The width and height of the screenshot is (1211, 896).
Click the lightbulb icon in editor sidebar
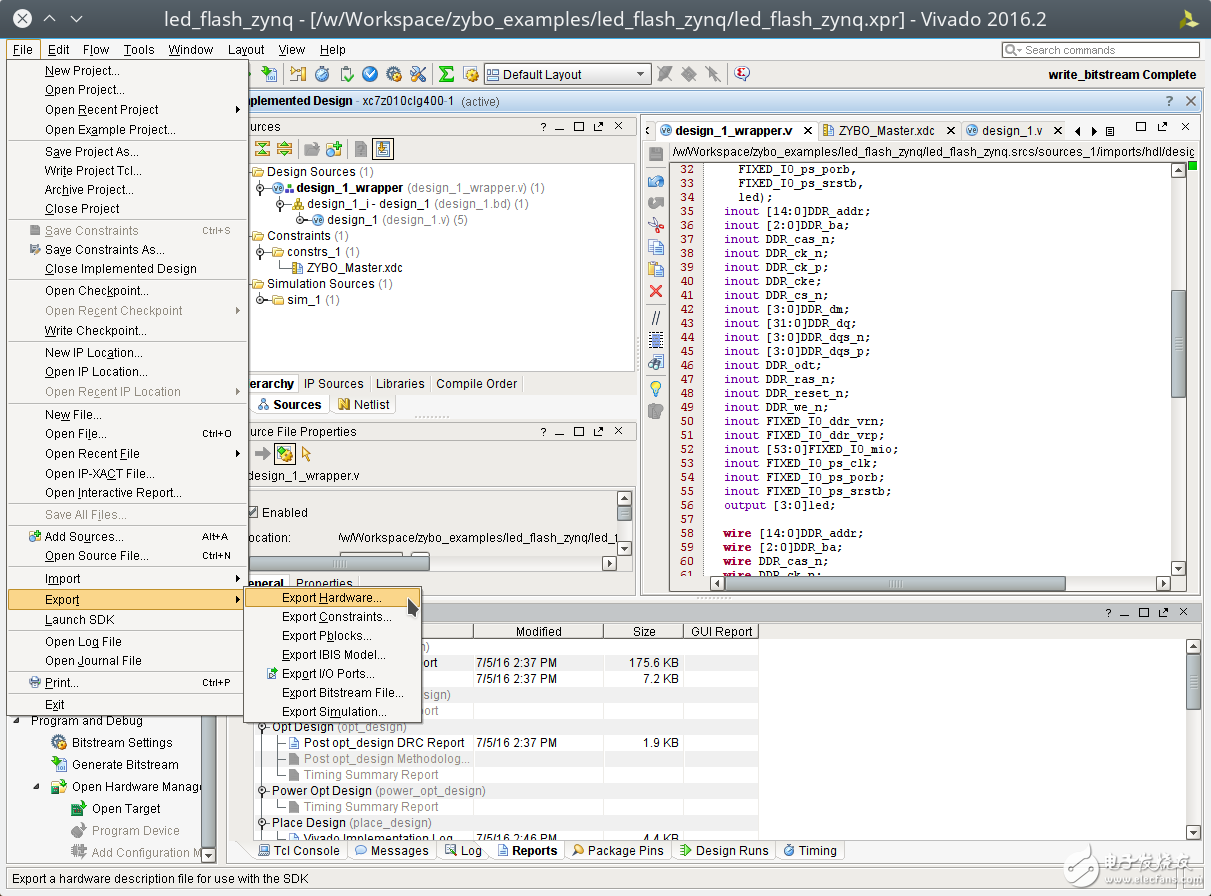pyautogui.click(x=656, y=388)
